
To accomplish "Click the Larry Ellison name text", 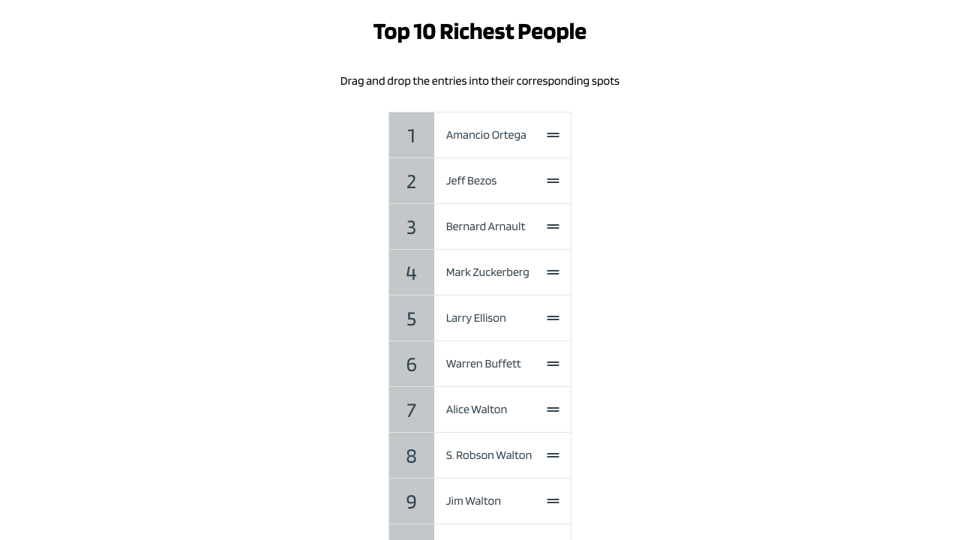I will coord(476,318).
